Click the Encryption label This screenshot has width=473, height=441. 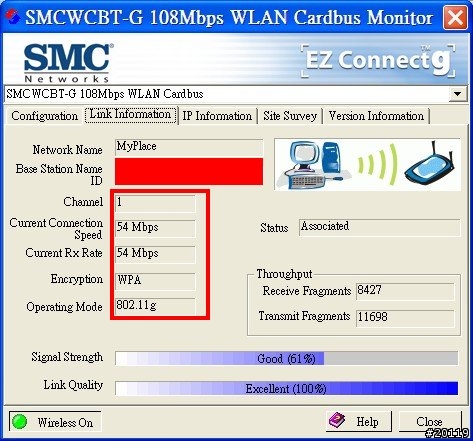click(x=77, y=279)
